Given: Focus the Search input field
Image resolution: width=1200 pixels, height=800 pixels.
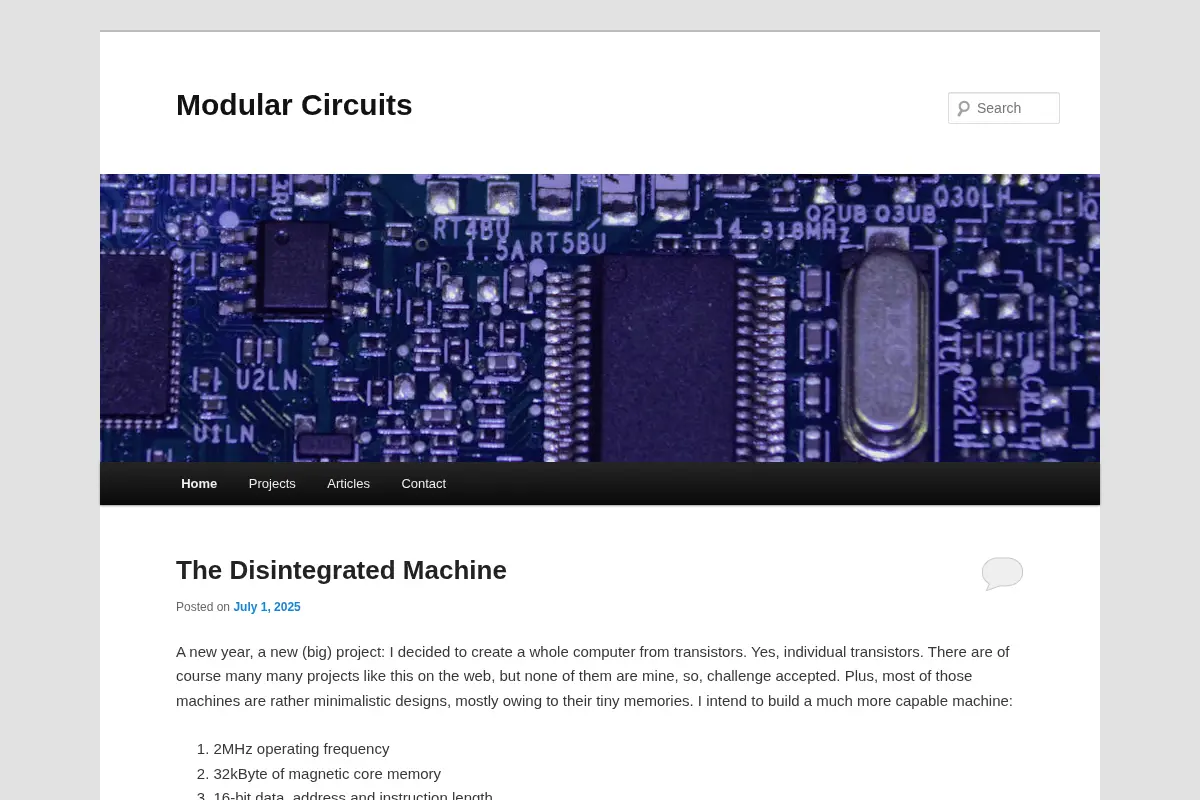Looking at the screenshot, I should click(1004, 108).
